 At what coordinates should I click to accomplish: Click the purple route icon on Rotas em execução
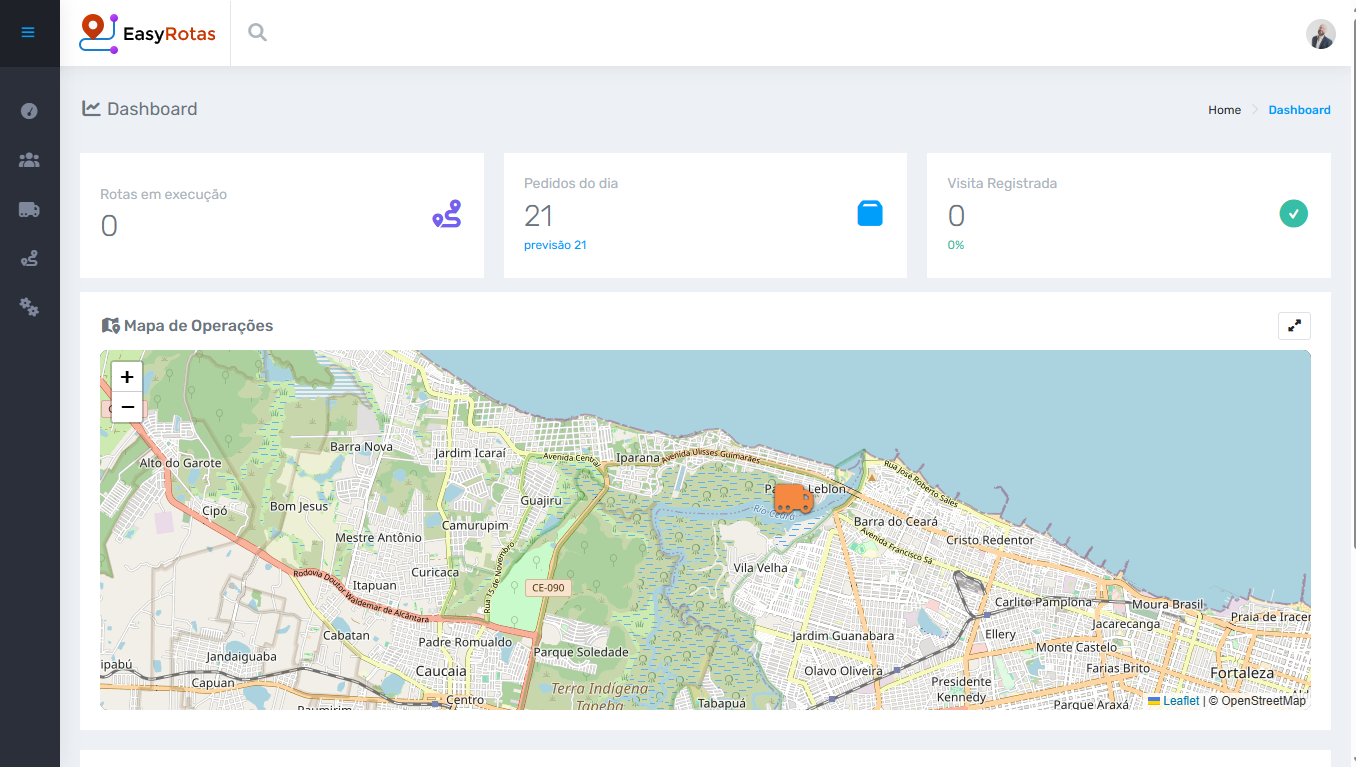pos(447,213)
